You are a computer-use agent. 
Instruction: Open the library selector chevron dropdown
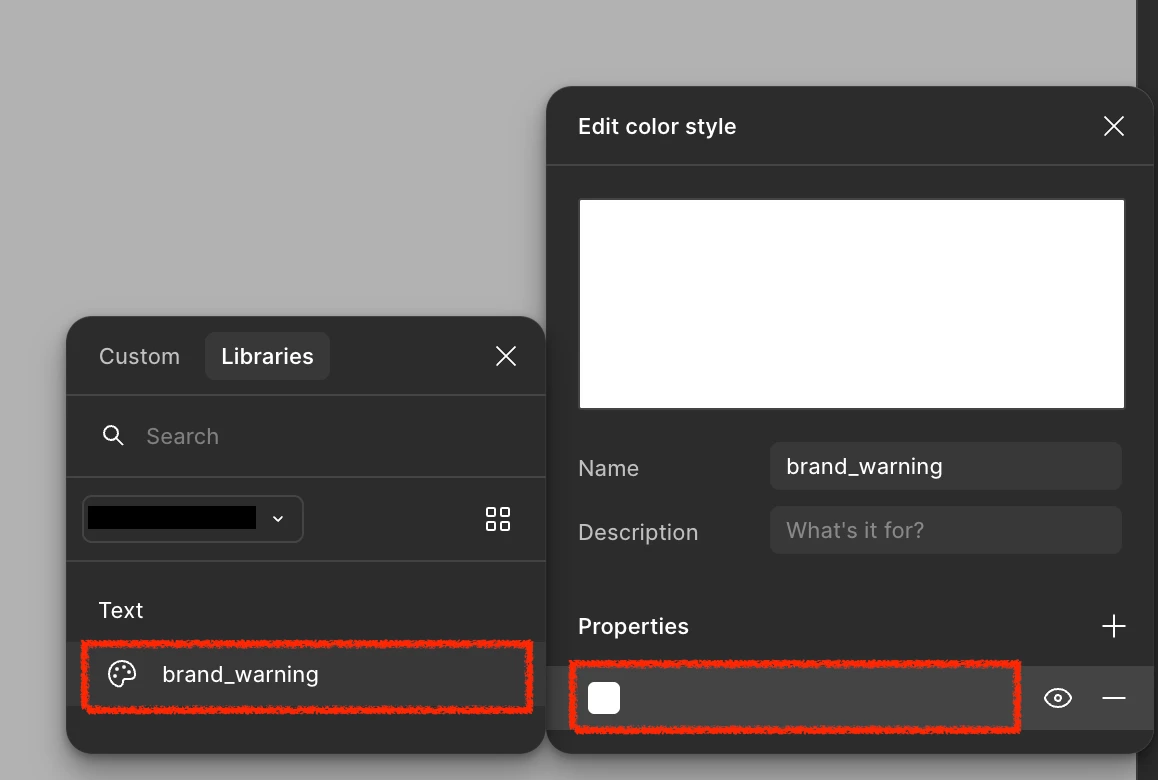tap(278, 519)
